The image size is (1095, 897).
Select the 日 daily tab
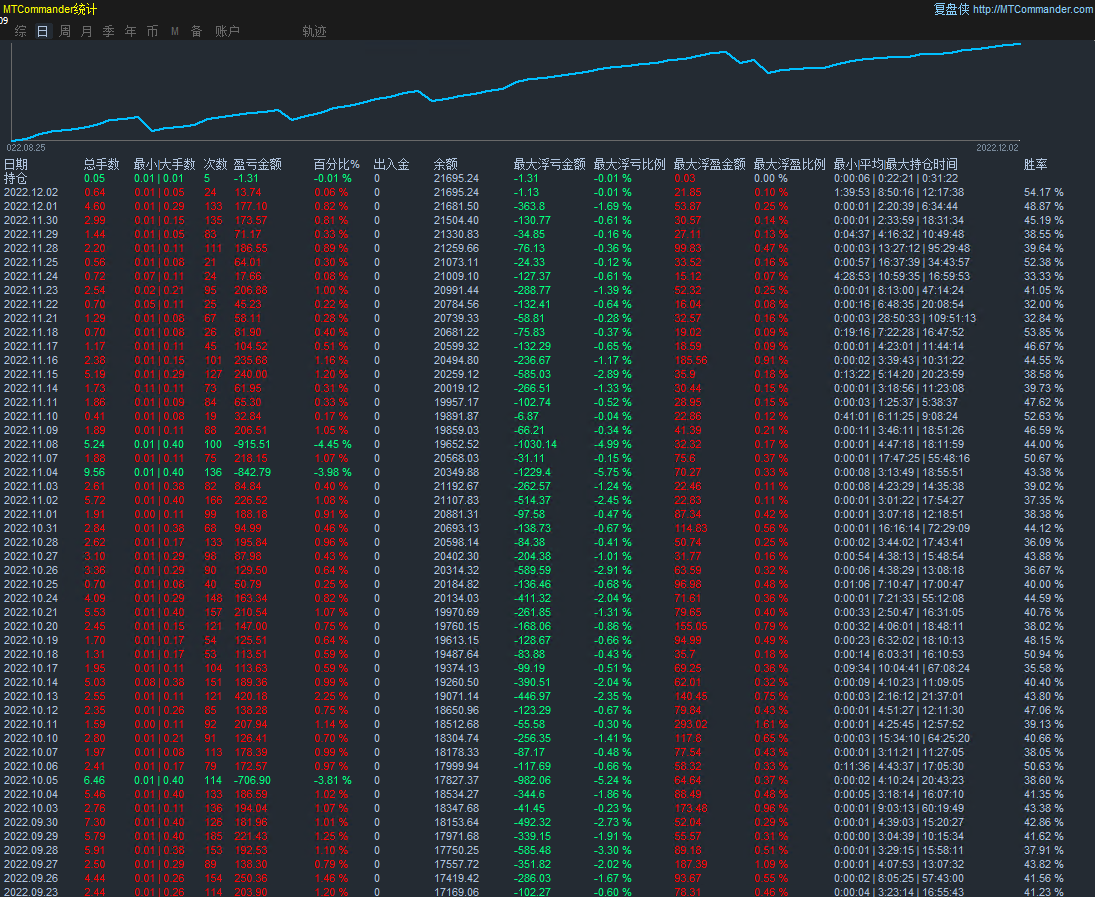click(x=43, y=31)
